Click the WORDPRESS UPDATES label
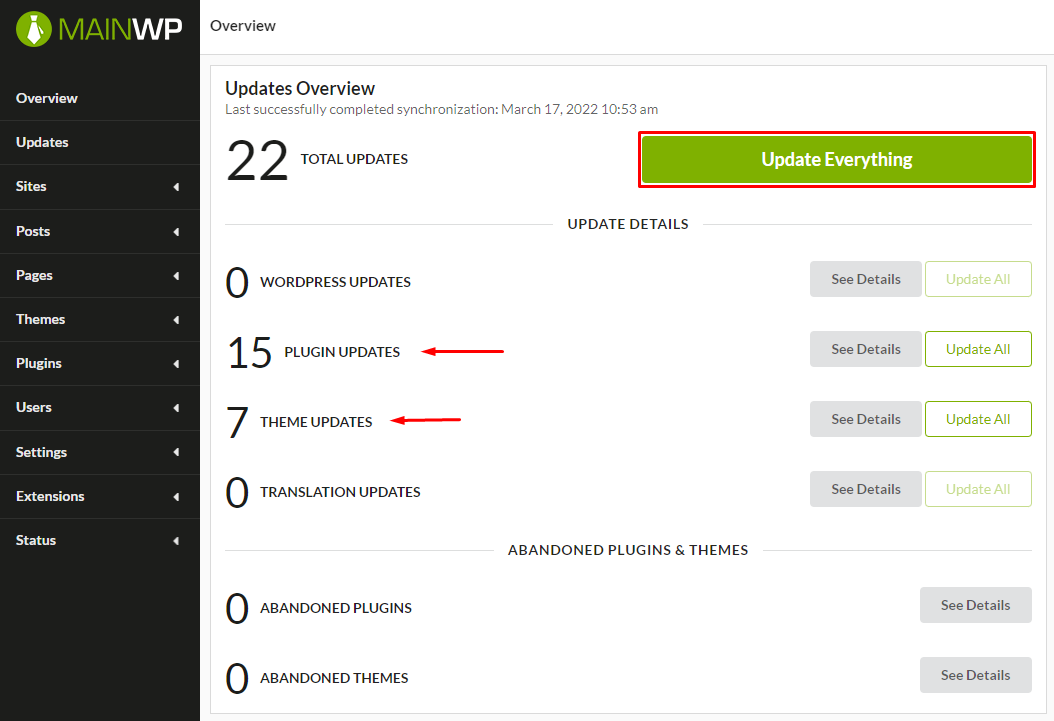The height and width of the screenshot is (721, 1054). click(335, 282)
